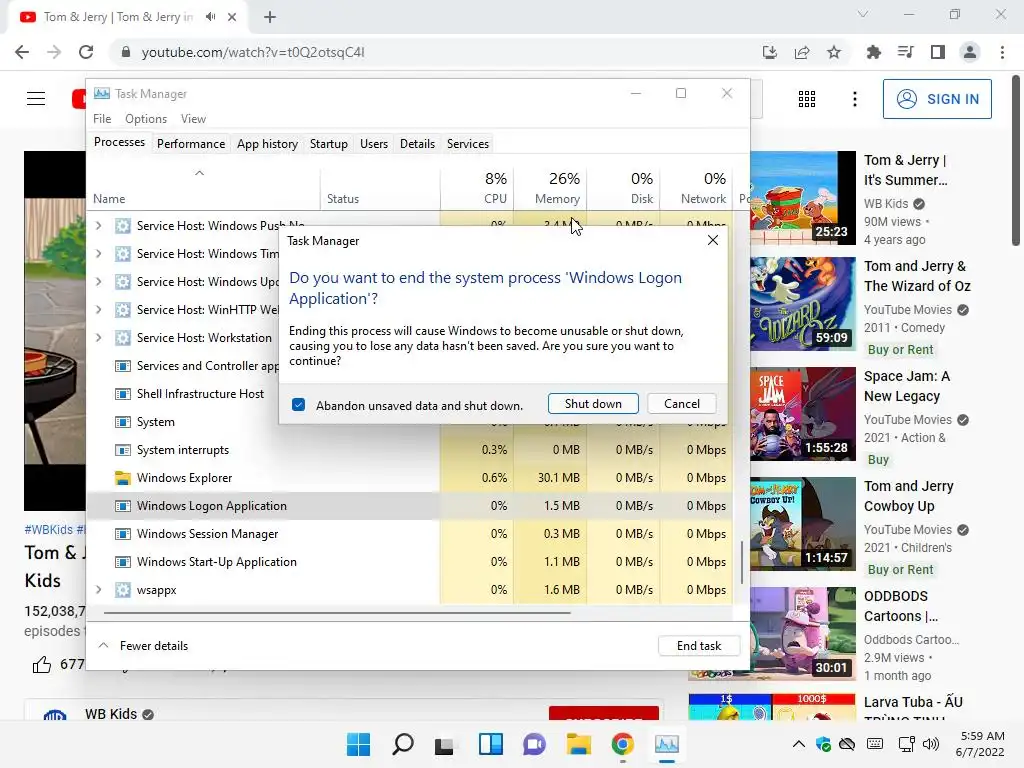Click the Shell Infrastructure Host icon
Screen dimensions: 1024x768
pyautogui.click(x=123, y=394)
